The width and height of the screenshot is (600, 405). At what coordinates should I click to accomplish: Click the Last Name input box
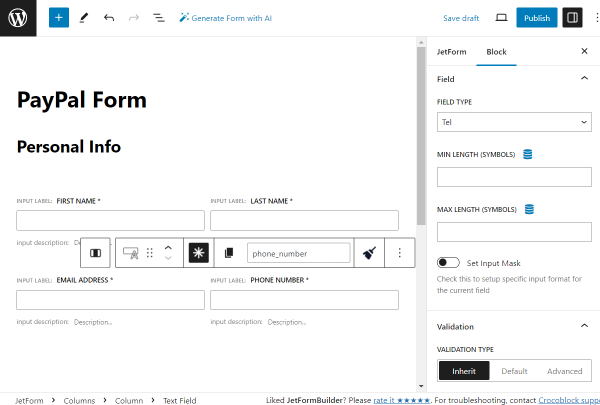pos(304,220)
